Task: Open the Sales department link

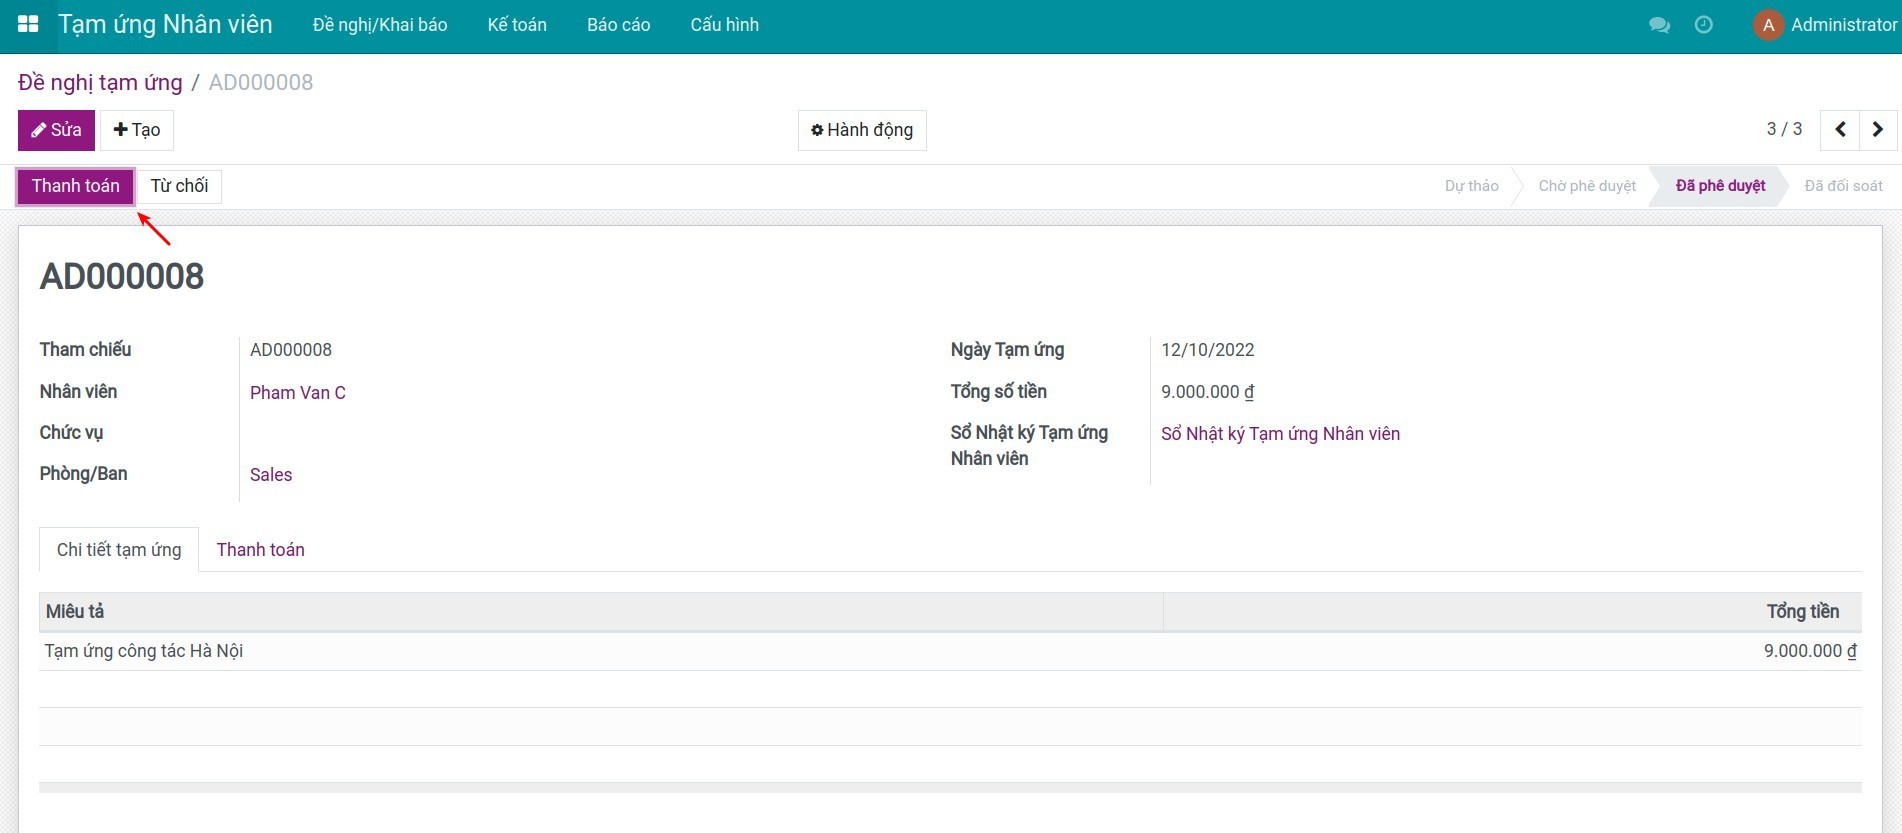Action: 271,475
